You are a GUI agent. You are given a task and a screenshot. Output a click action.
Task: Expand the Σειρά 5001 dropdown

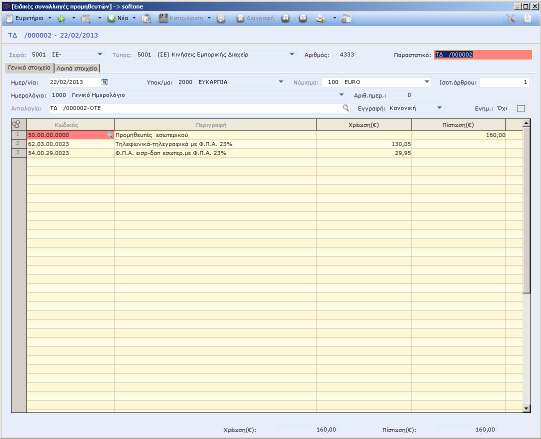[100, 55]
